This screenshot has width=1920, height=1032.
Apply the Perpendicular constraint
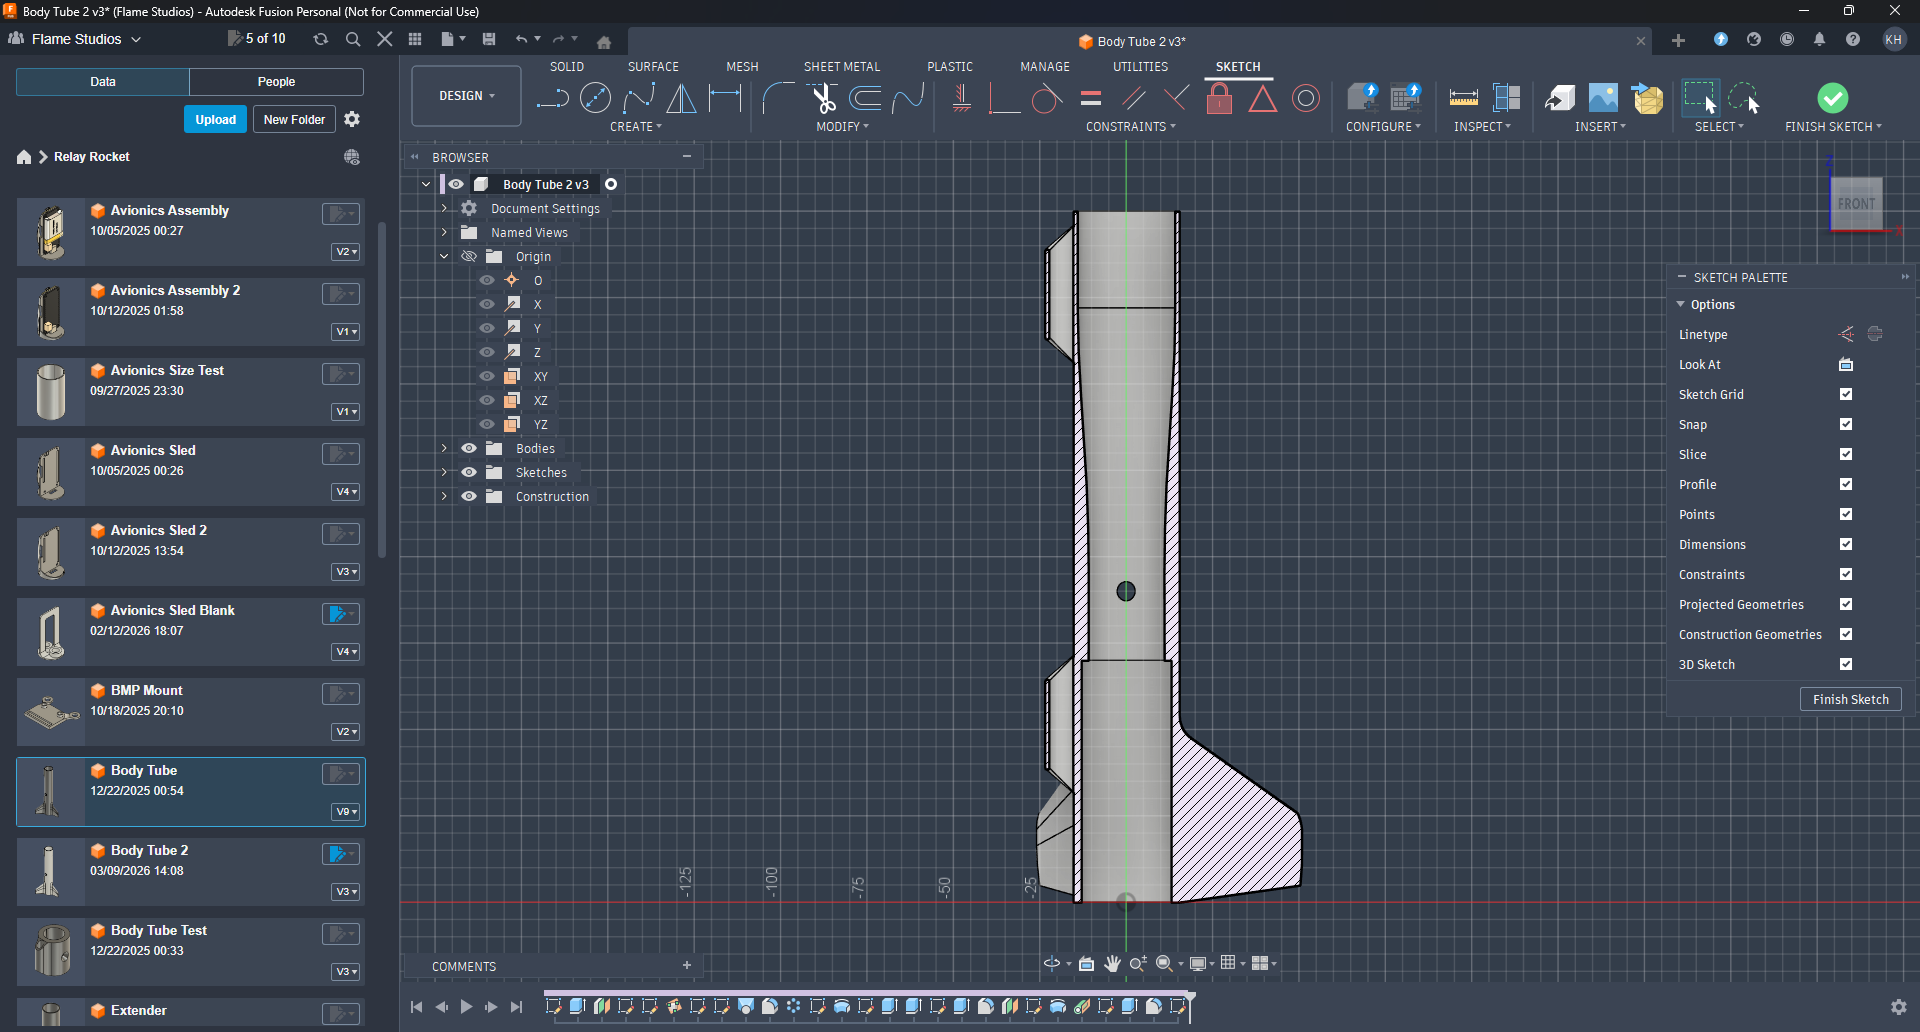click(x=1177, y=98)
